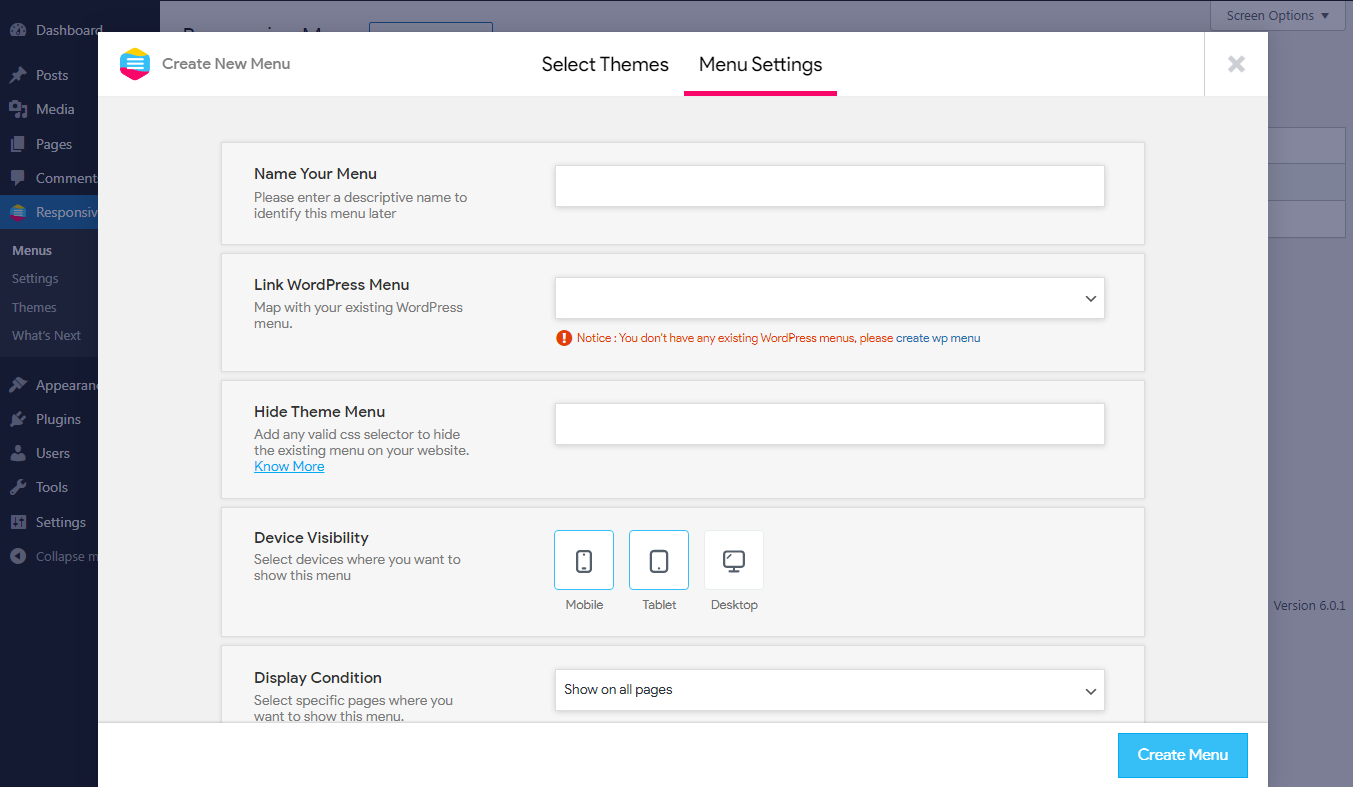1353x788 pixels.
Task: Open Plugins via its plug icon
Action: click(18, 419)
